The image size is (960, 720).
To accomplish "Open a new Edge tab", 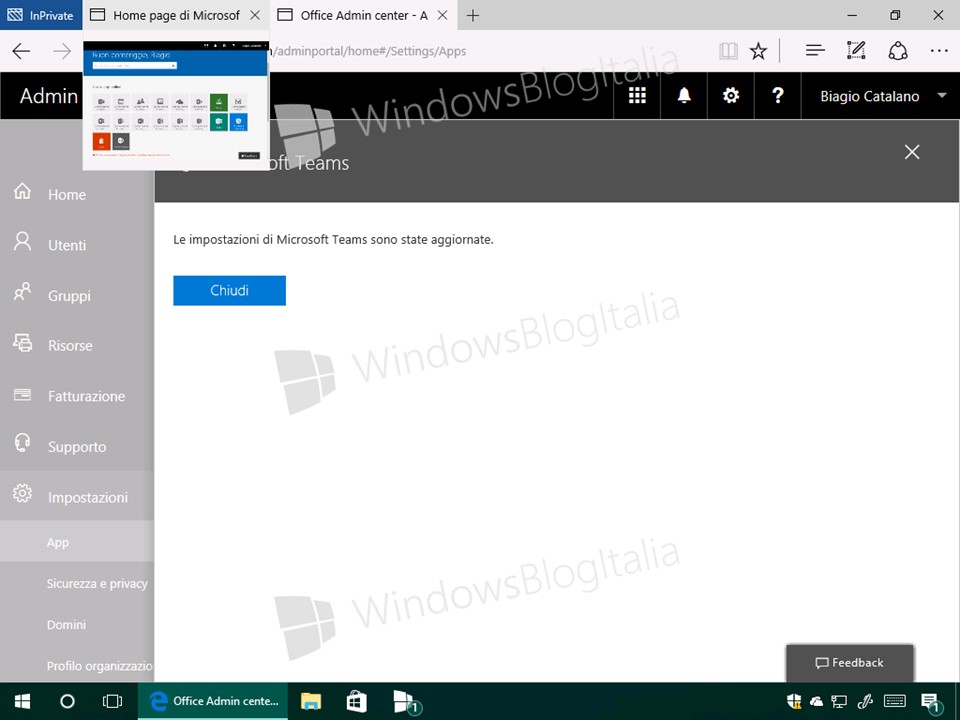I will [x=473, y=15].
